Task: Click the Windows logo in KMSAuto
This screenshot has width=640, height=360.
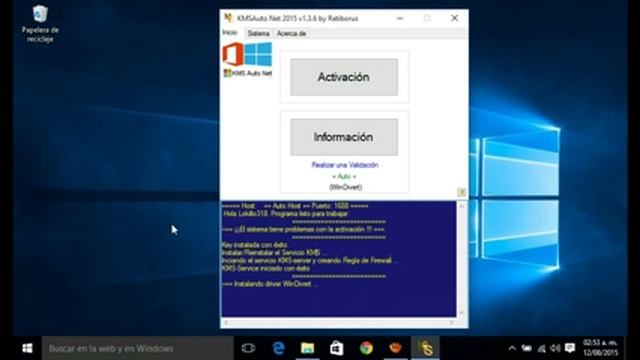Action: tap(258, 54)
